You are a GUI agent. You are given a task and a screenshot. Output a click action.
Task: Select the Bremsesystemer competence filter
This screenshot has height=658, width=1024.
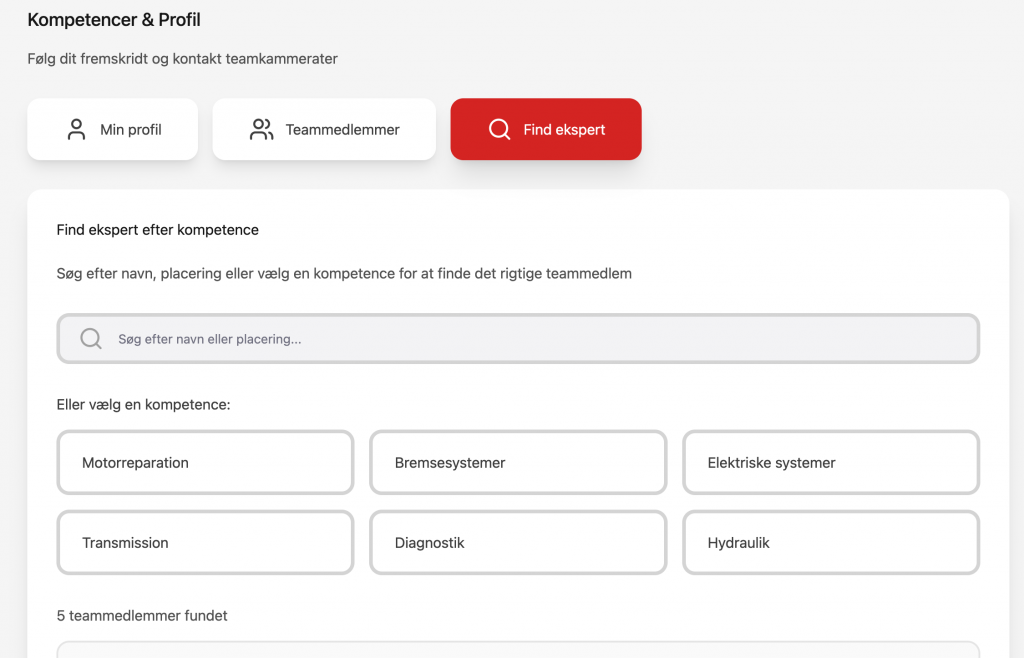point(518,463)
